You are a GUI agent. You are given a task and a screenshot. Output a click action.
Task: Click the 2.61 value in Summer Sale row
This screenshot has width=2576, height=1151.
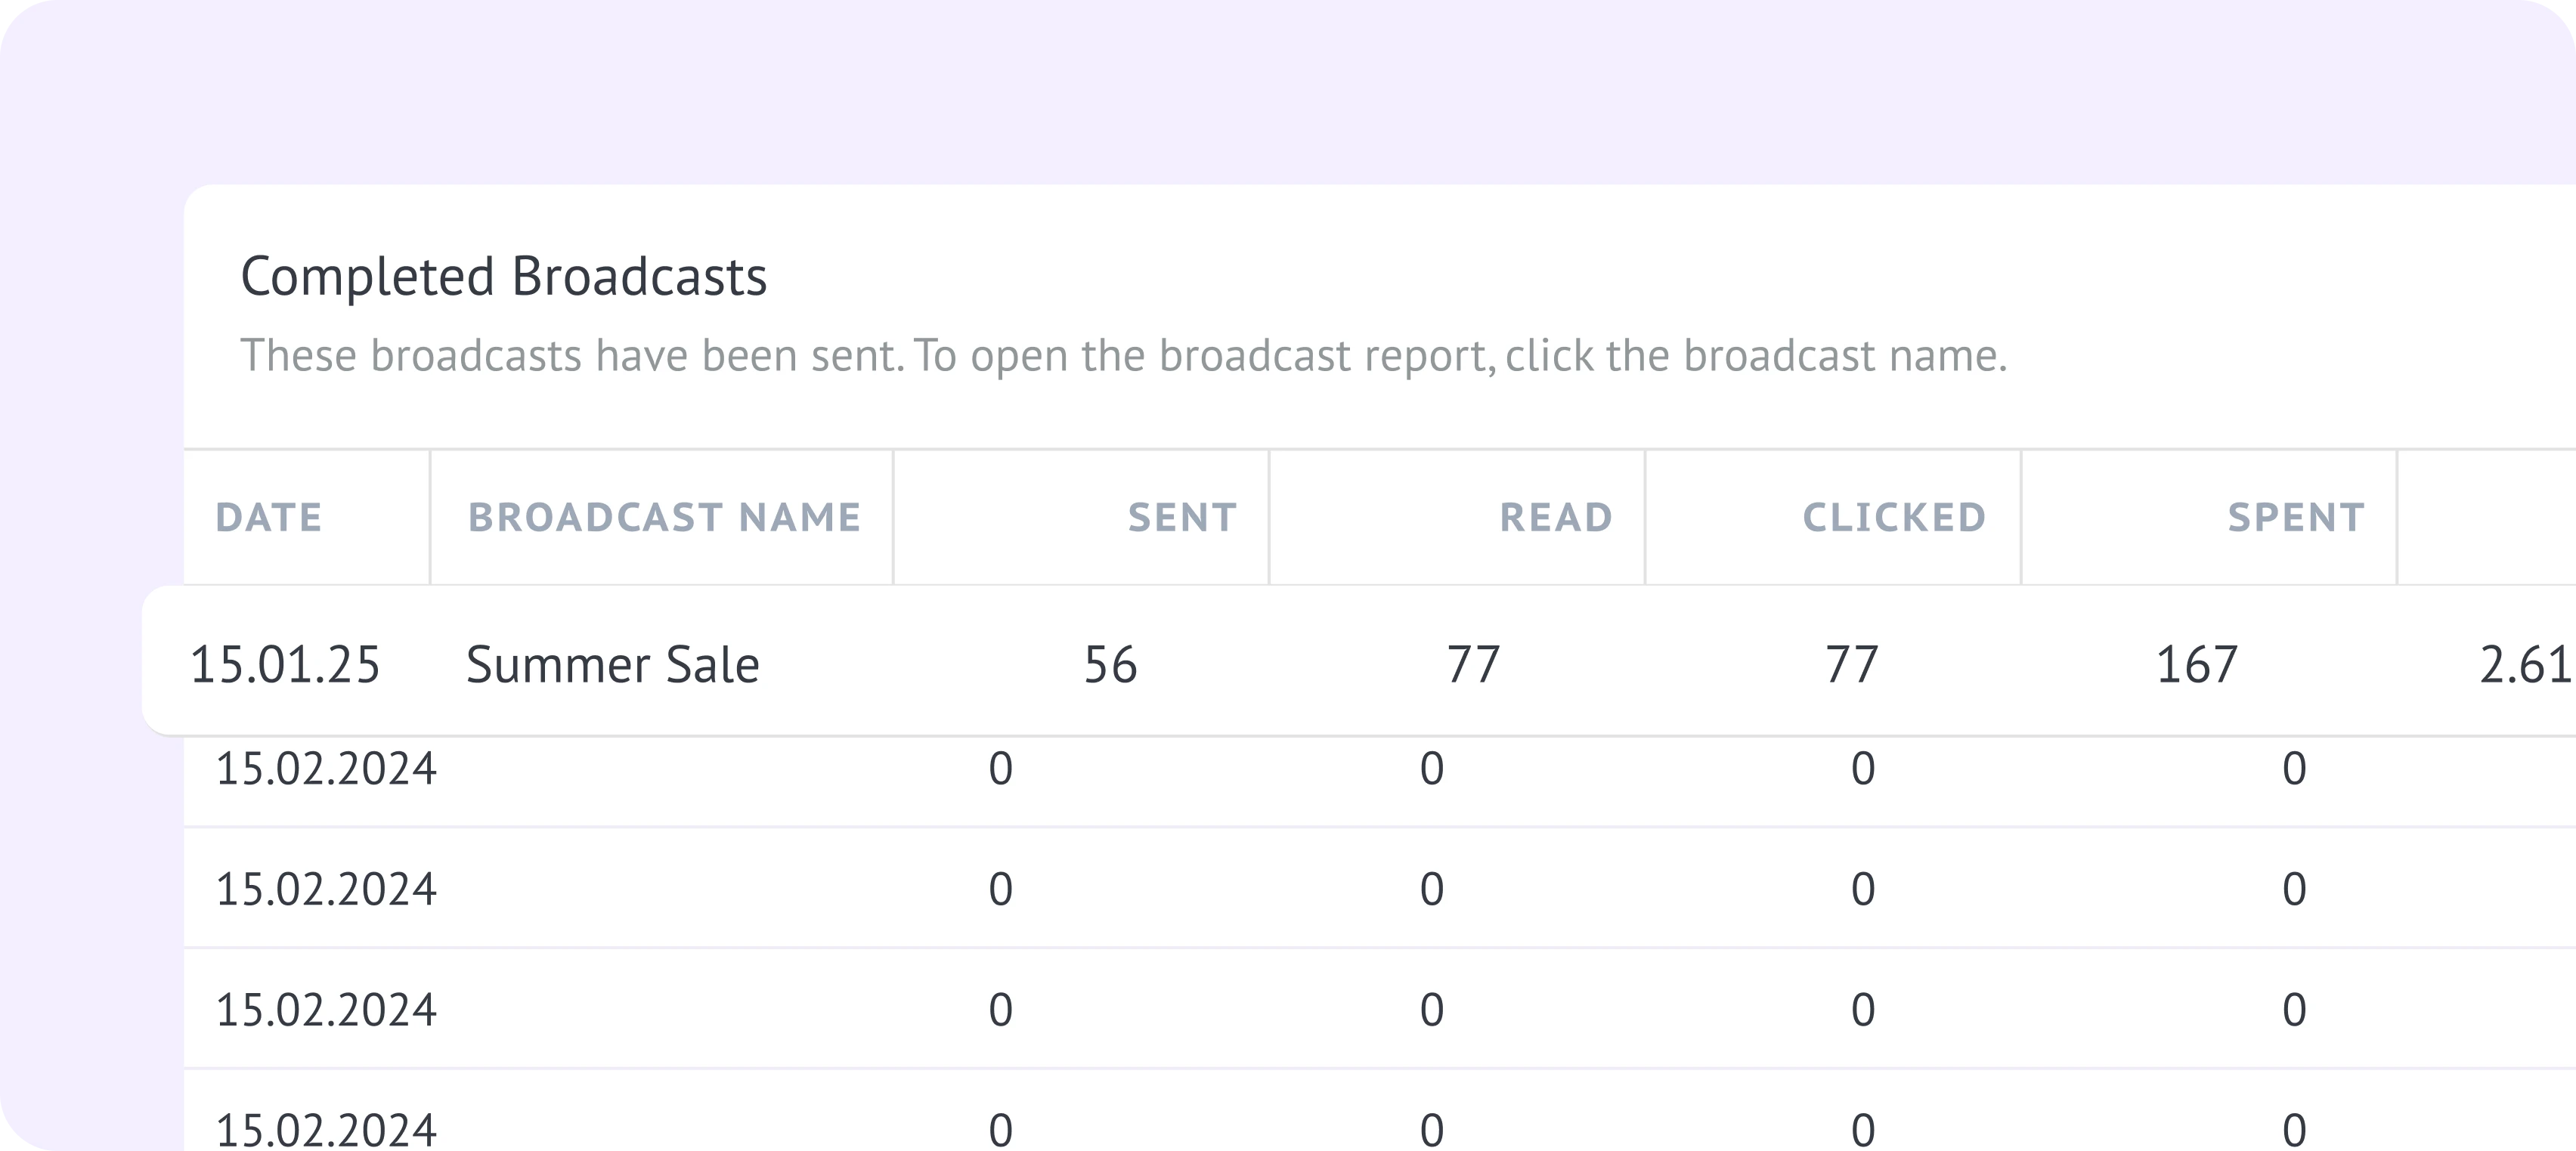pyautogui.click(x=2524, y=665)
